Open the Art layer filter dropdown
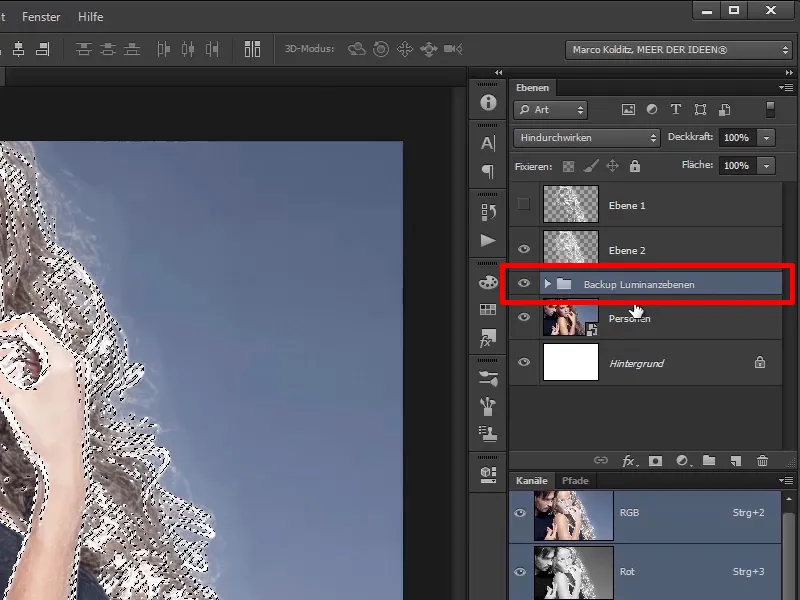Screen dimensions: 800x600 click(551, 110)
